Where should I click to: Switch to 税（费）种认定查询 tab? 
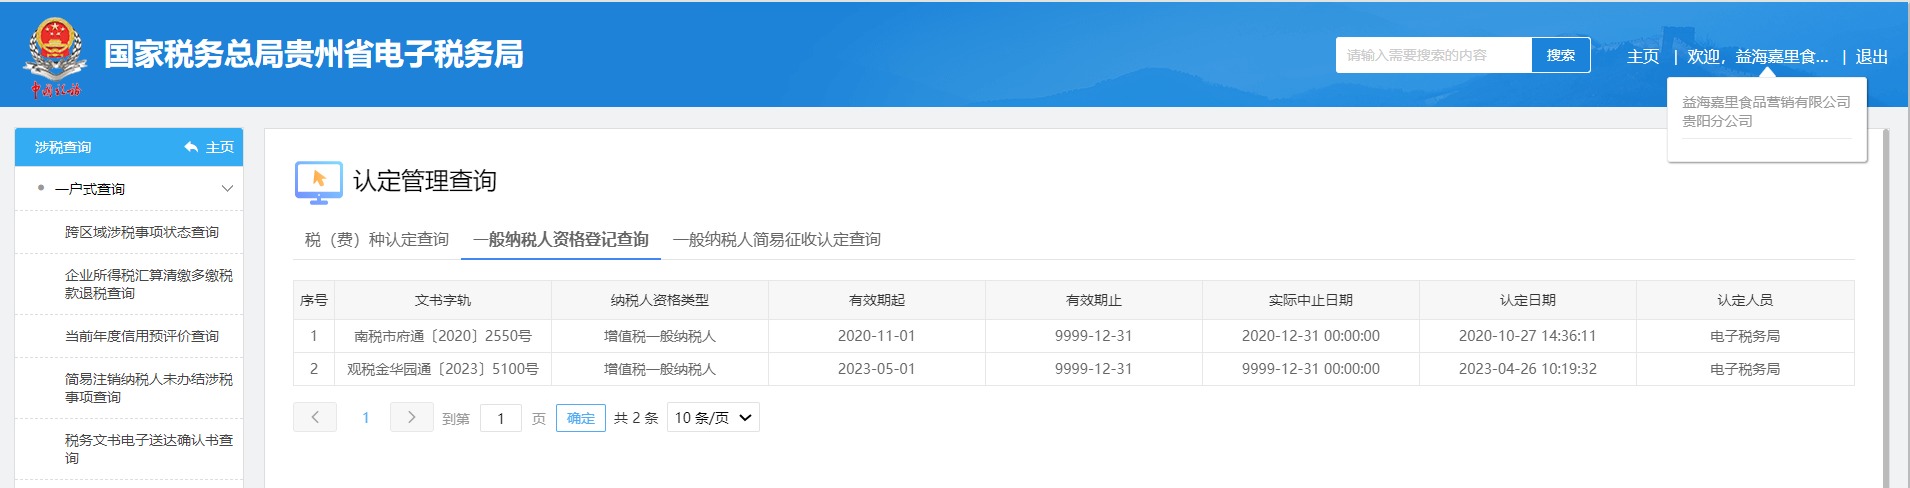(377, 240)
